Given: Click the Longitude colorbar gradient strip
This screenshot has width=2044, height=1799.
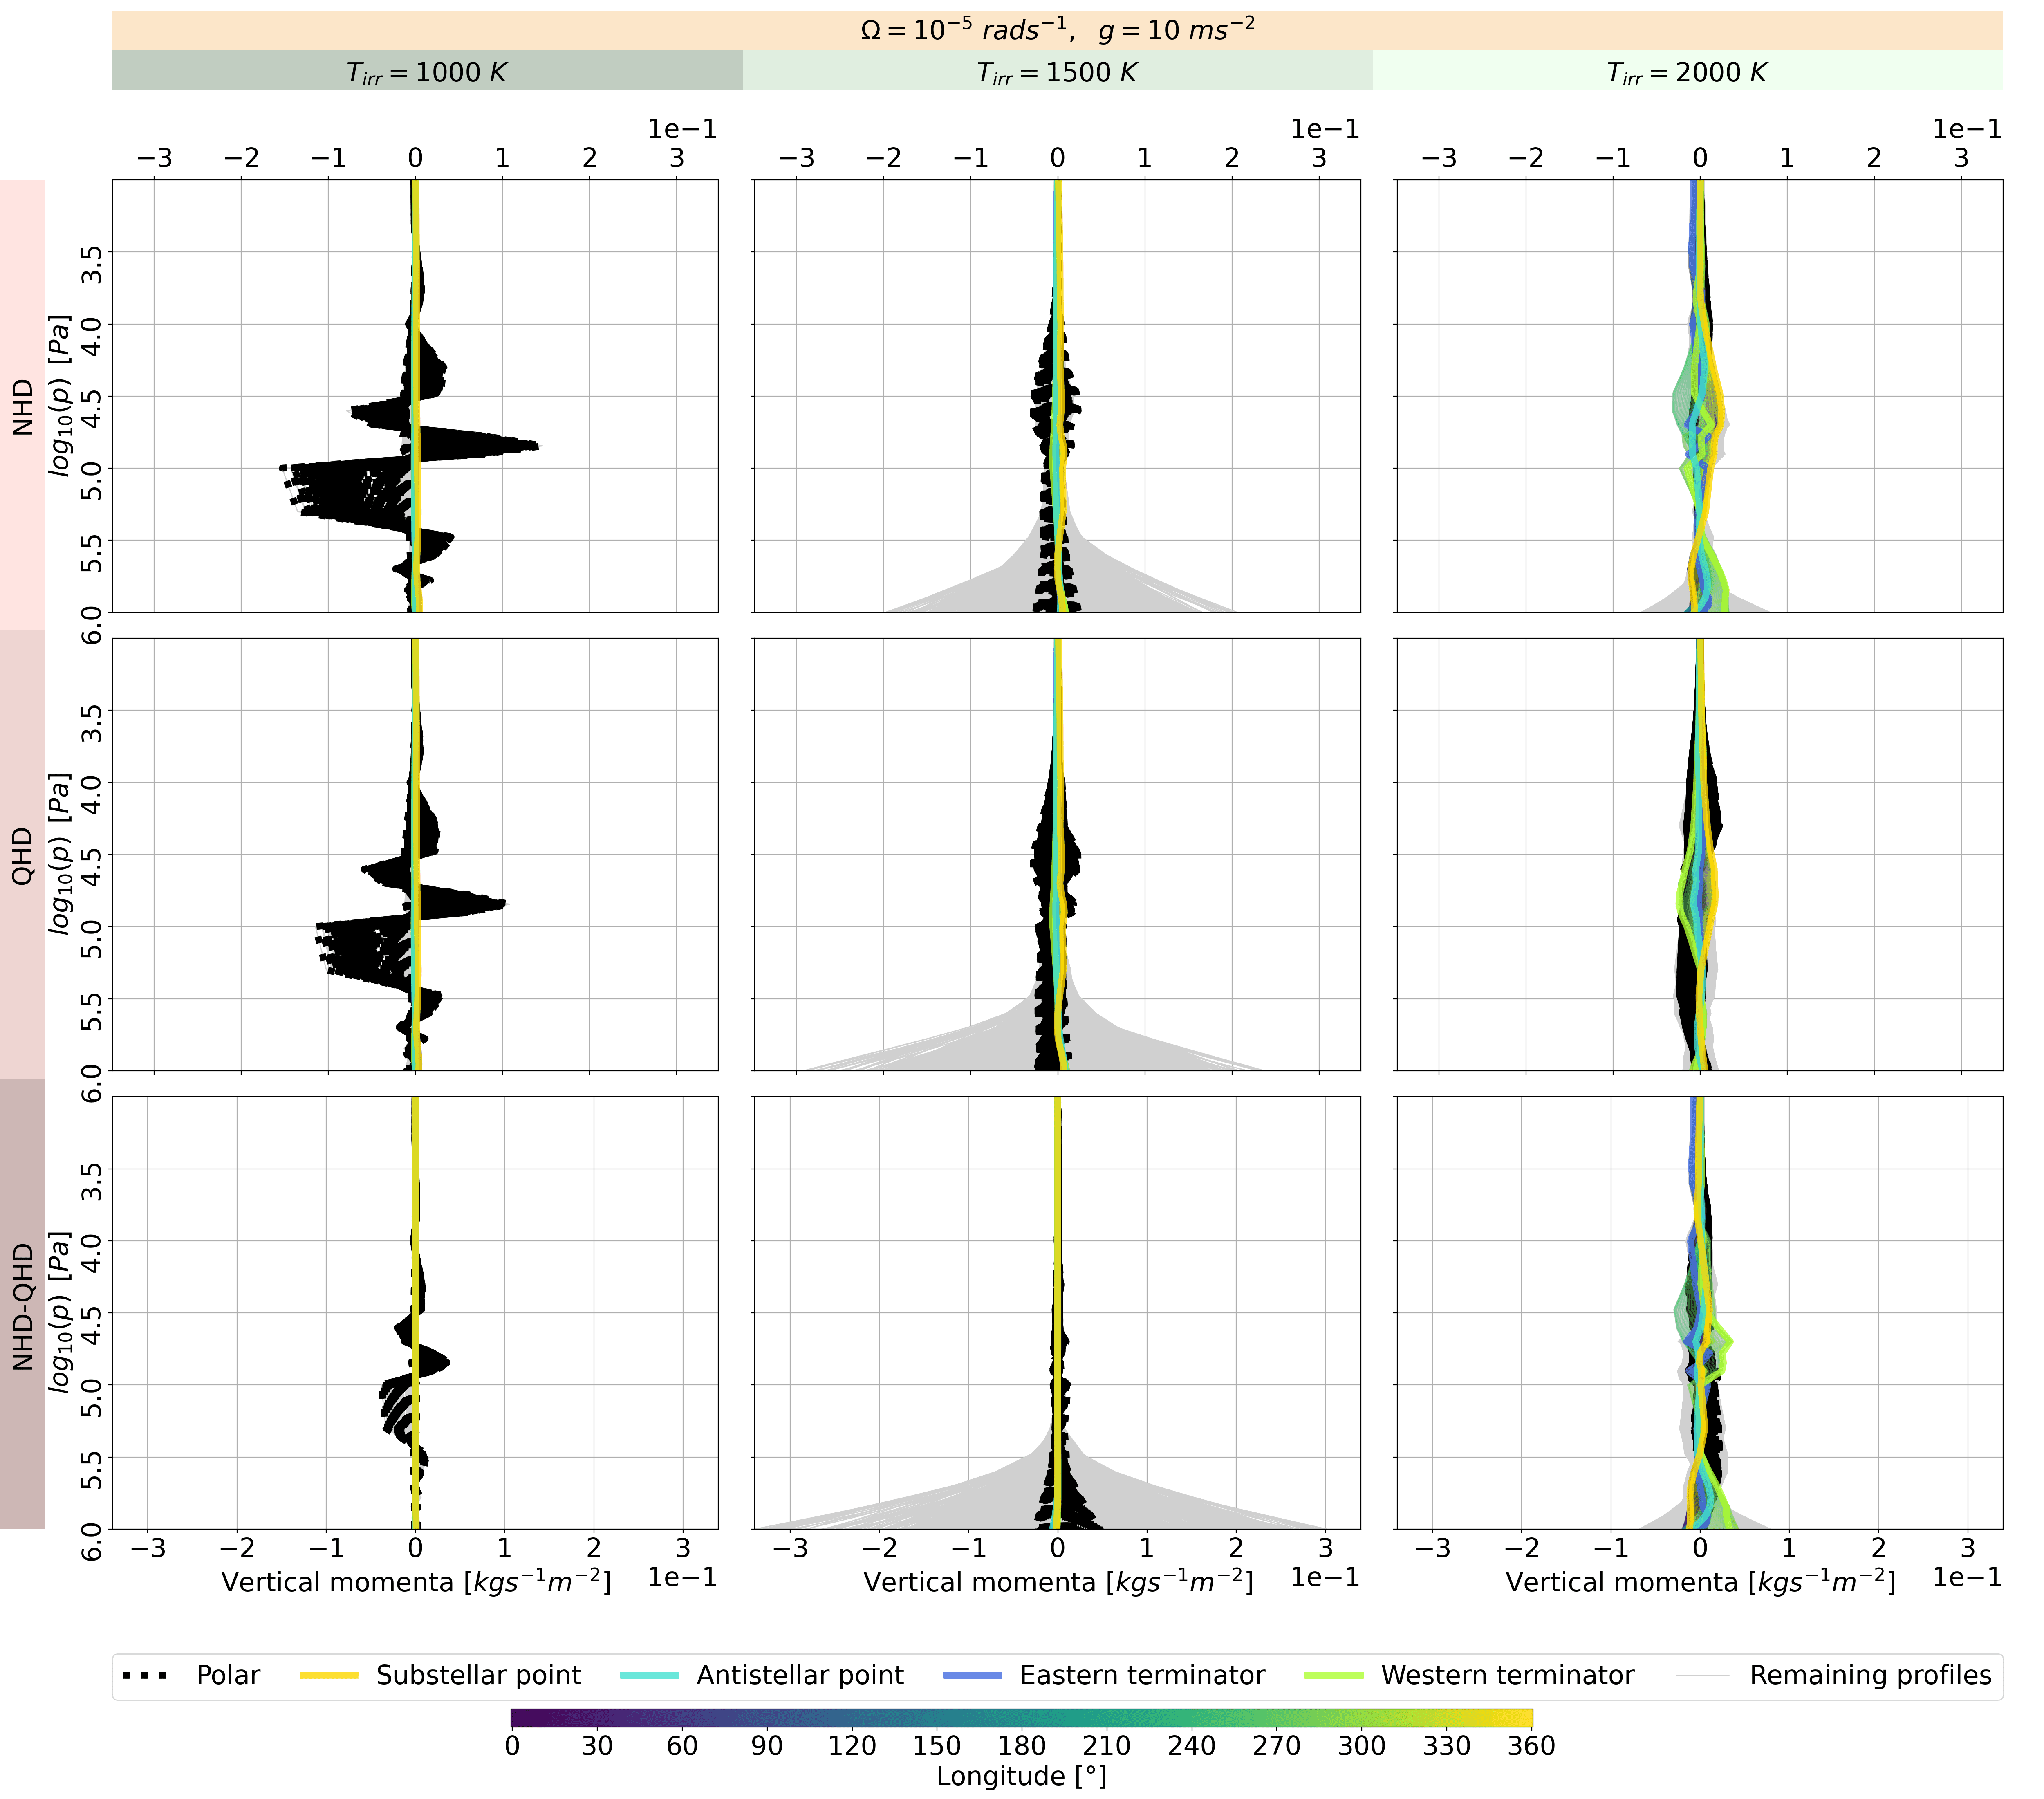Looking at the screenshot, I should tap(1021, 1718).
